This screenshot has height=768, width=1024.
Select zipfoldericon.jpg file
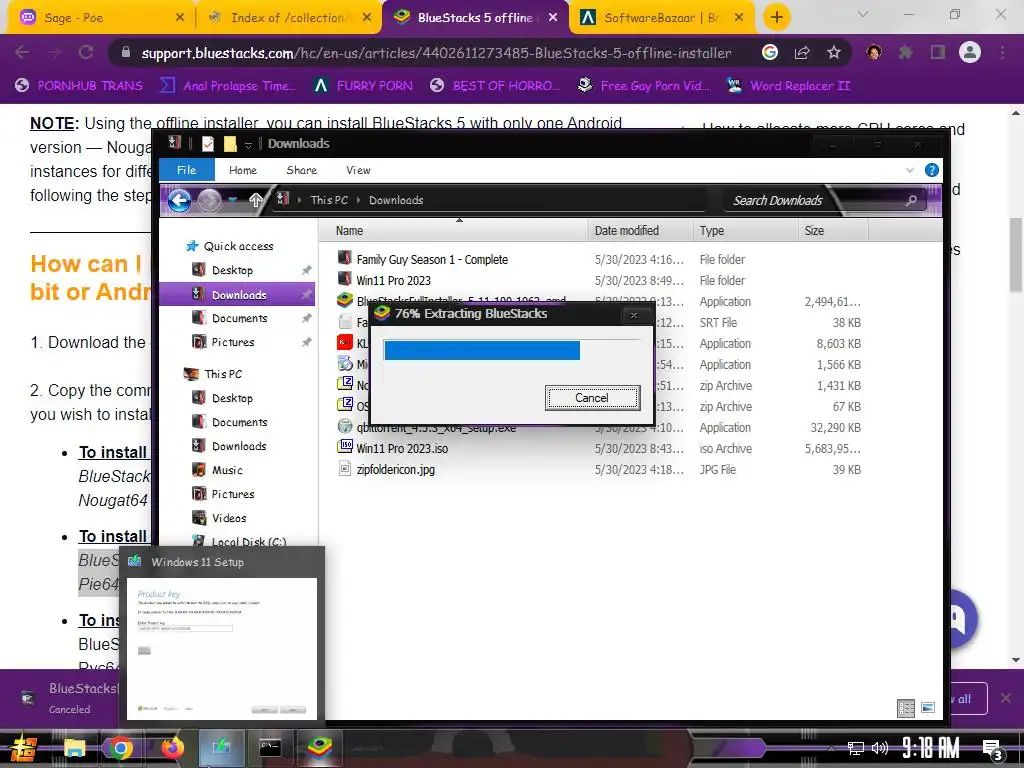395,470
